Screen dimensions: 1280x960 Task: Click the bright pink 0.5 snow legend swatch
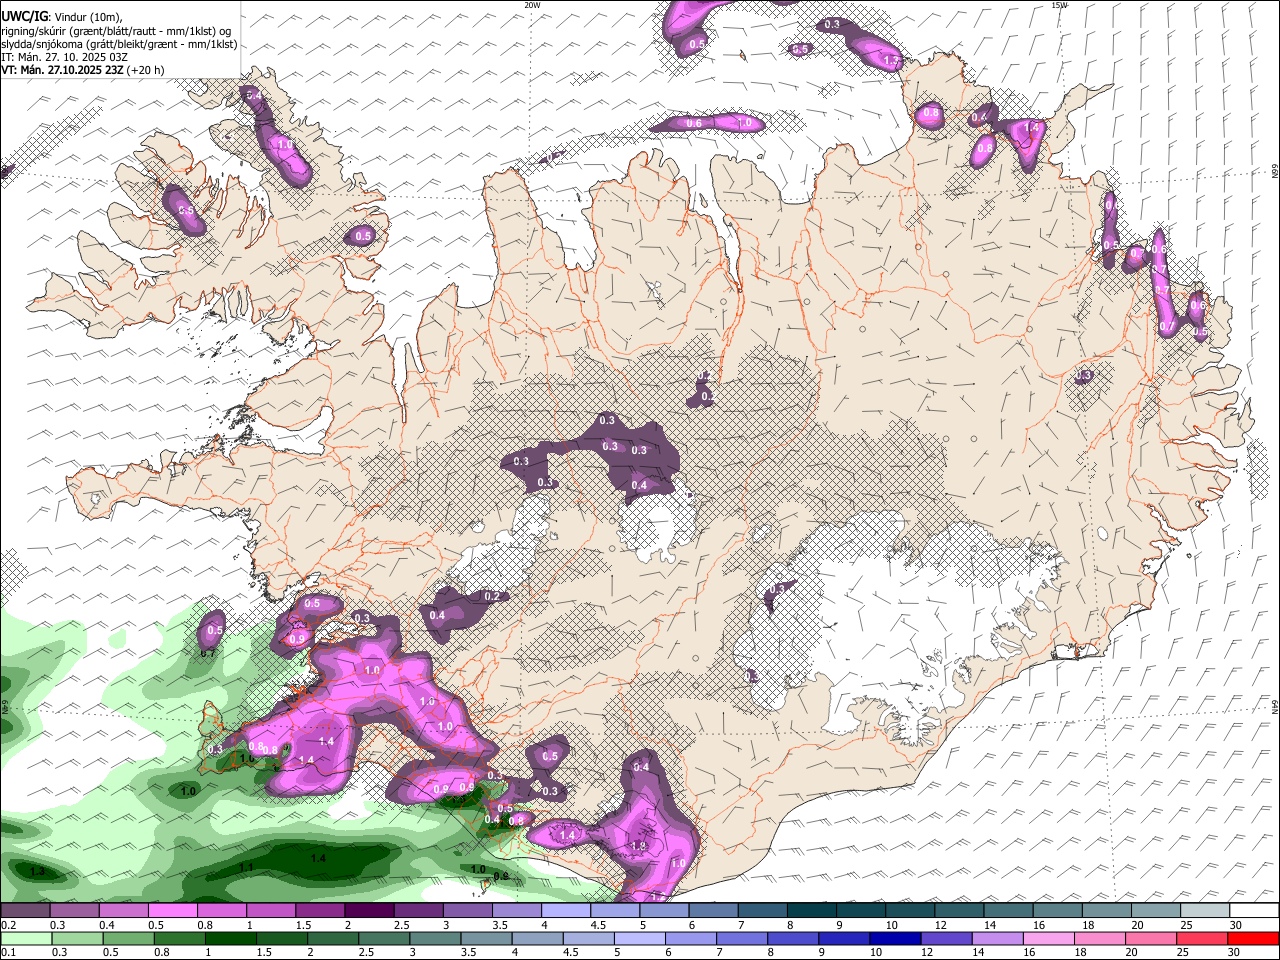[x=173, y=911]
